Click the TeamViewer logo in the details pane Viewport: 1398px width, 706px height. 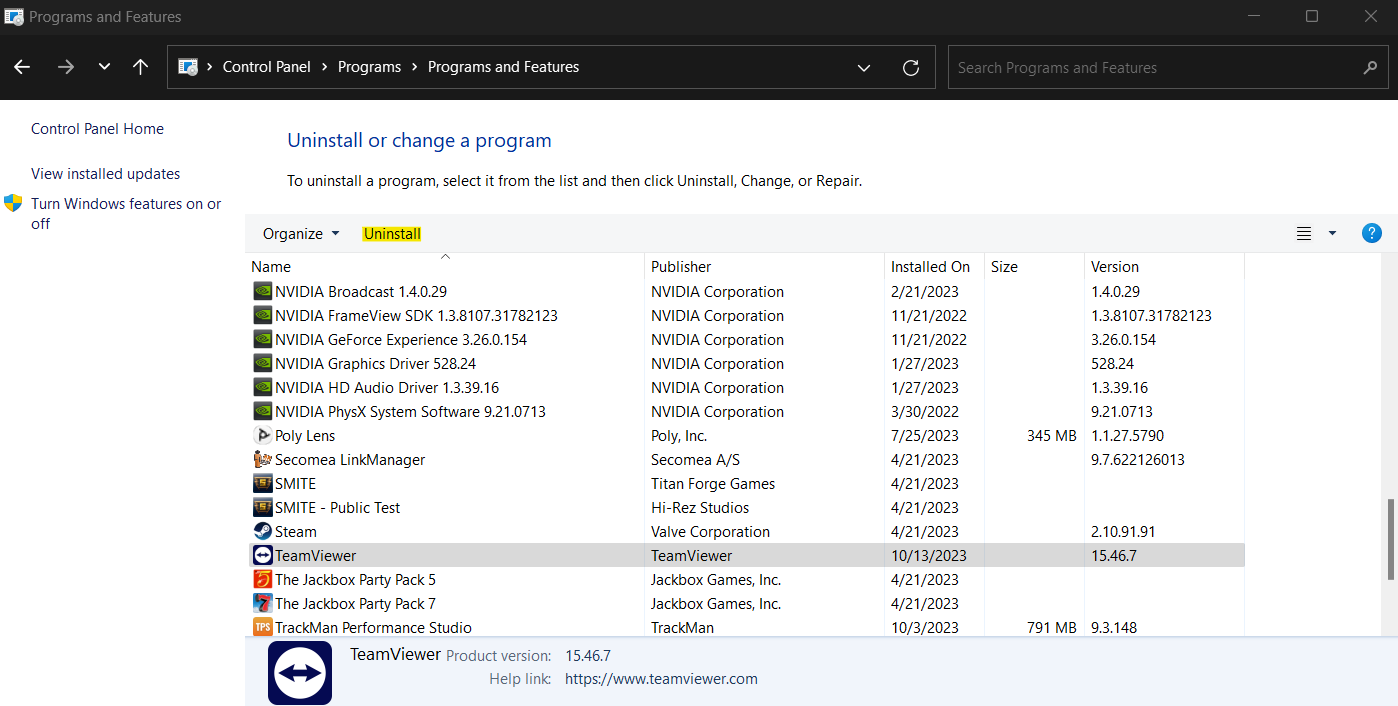click(x=299, y=672)
